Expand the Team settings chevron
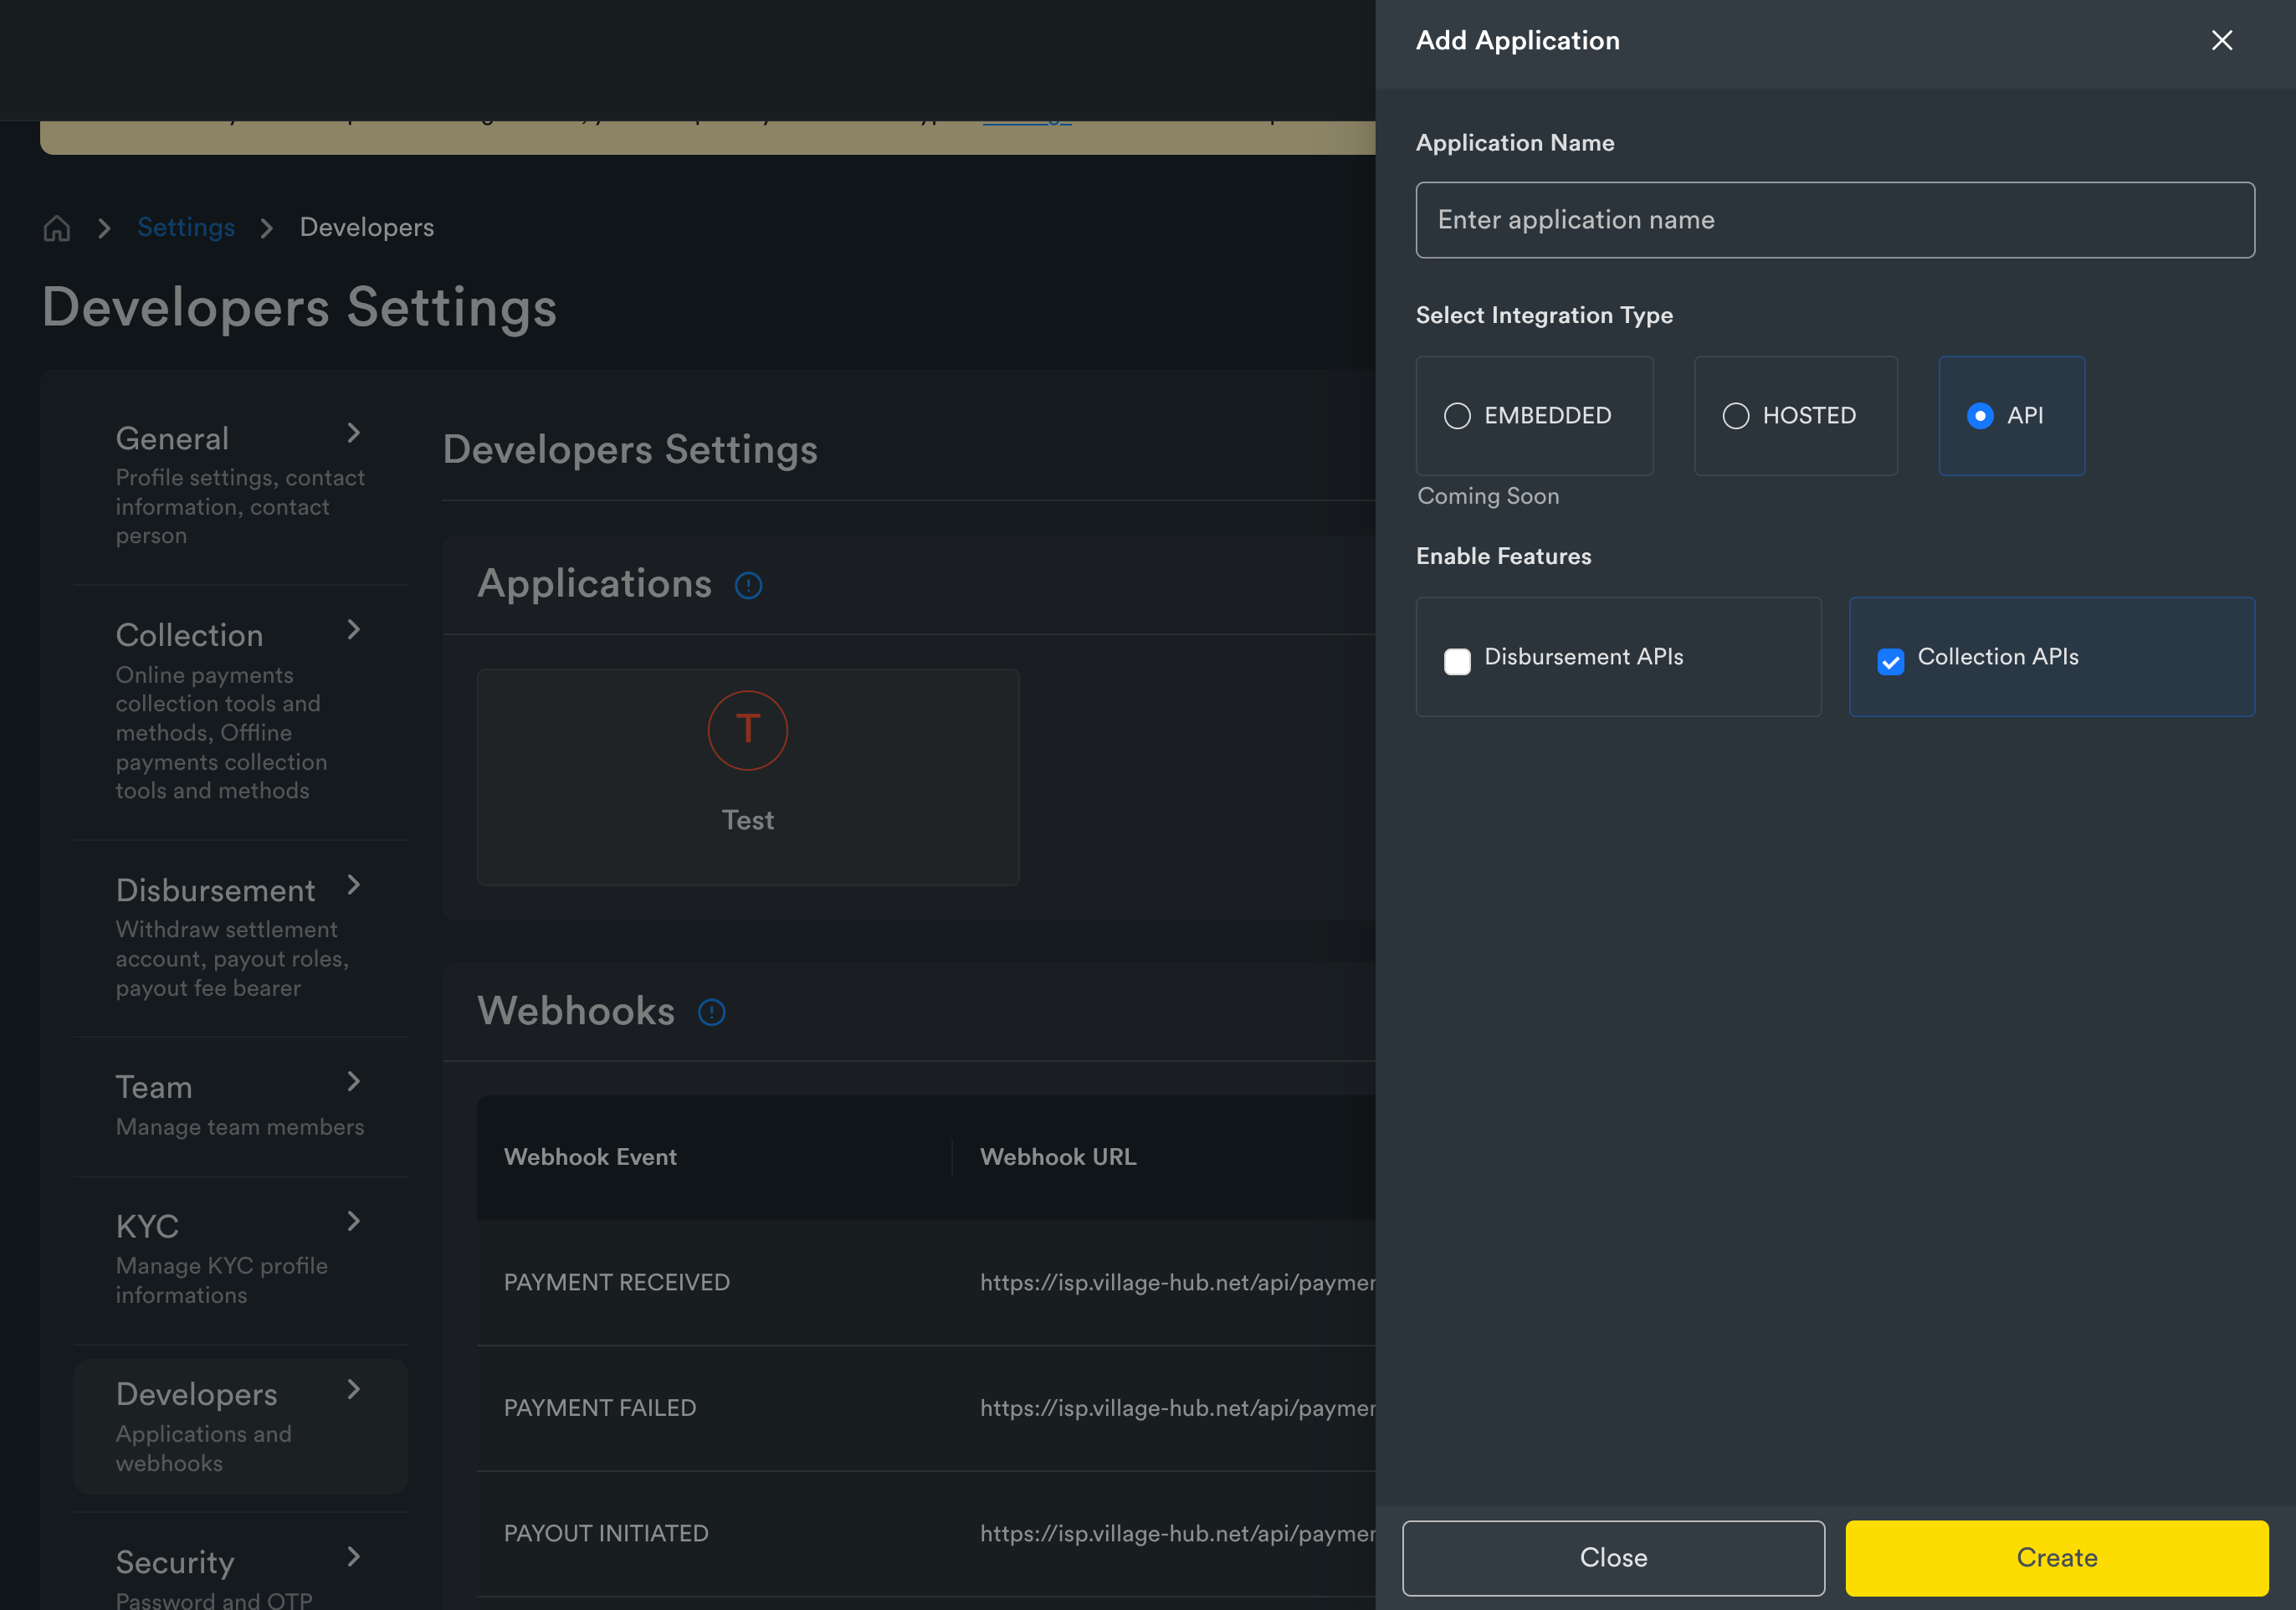 [353, 1081]
